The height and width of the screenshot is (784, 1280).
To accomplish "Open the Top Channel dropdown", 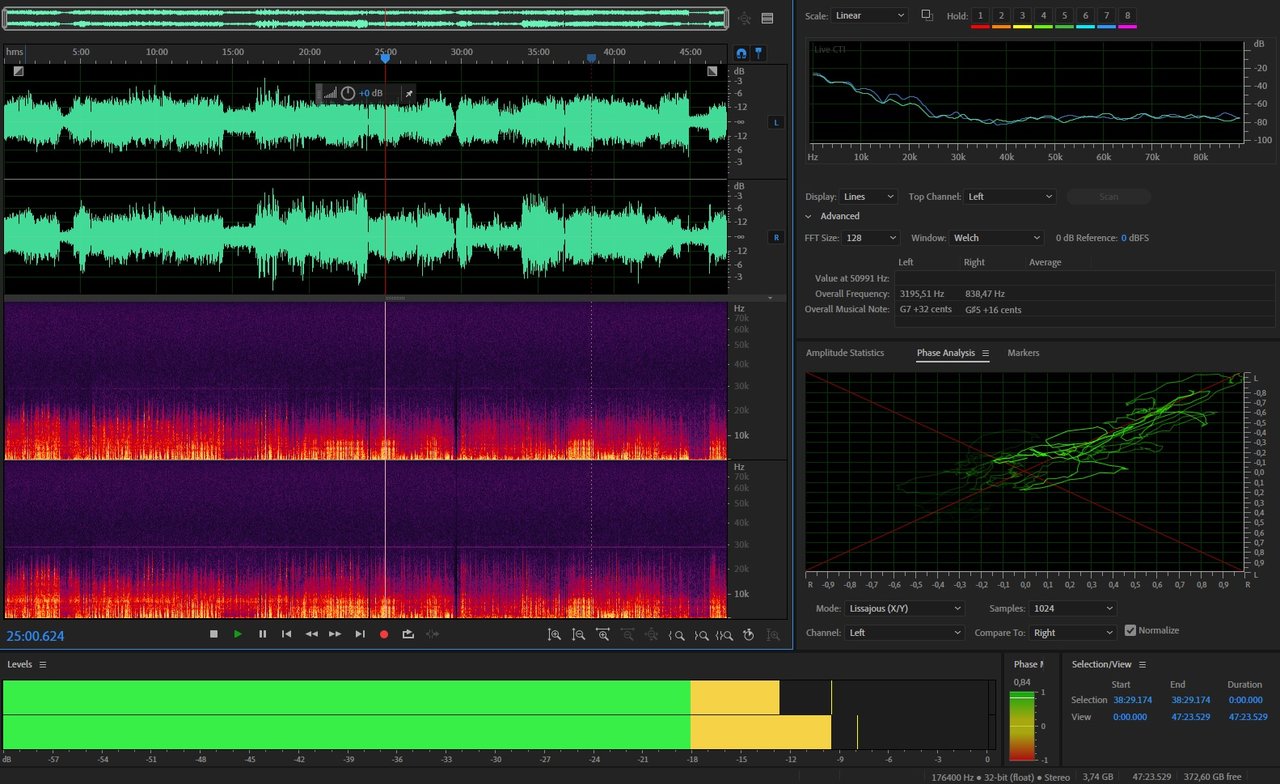I will (1010, 197).
